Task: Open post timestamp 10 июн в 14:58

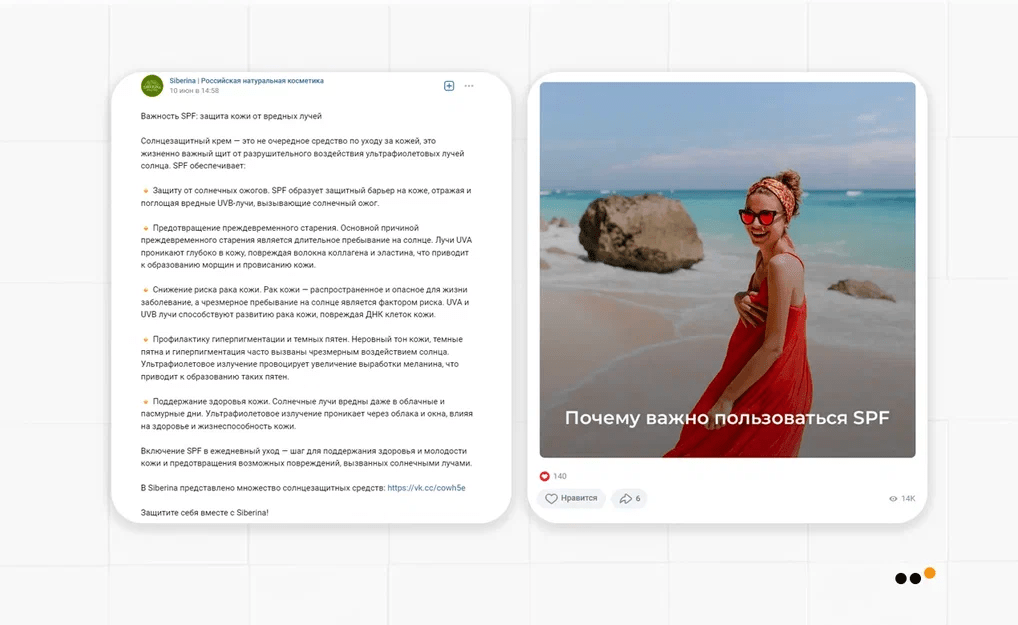Action: [193, 91]
